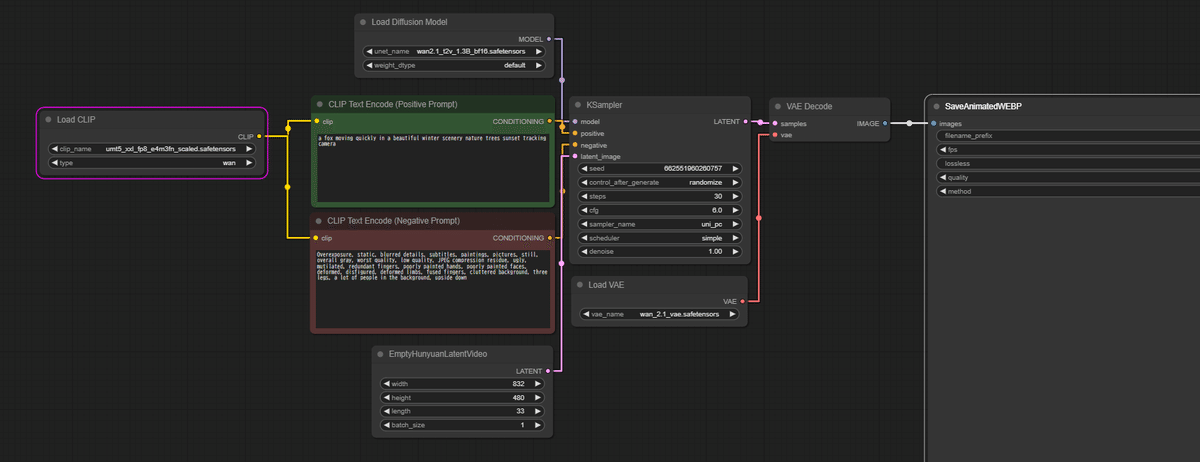Select the SaveAnimatedWEBP node title
The height and width of the screenshot is (462, 1200).
(x=982, y=106)
